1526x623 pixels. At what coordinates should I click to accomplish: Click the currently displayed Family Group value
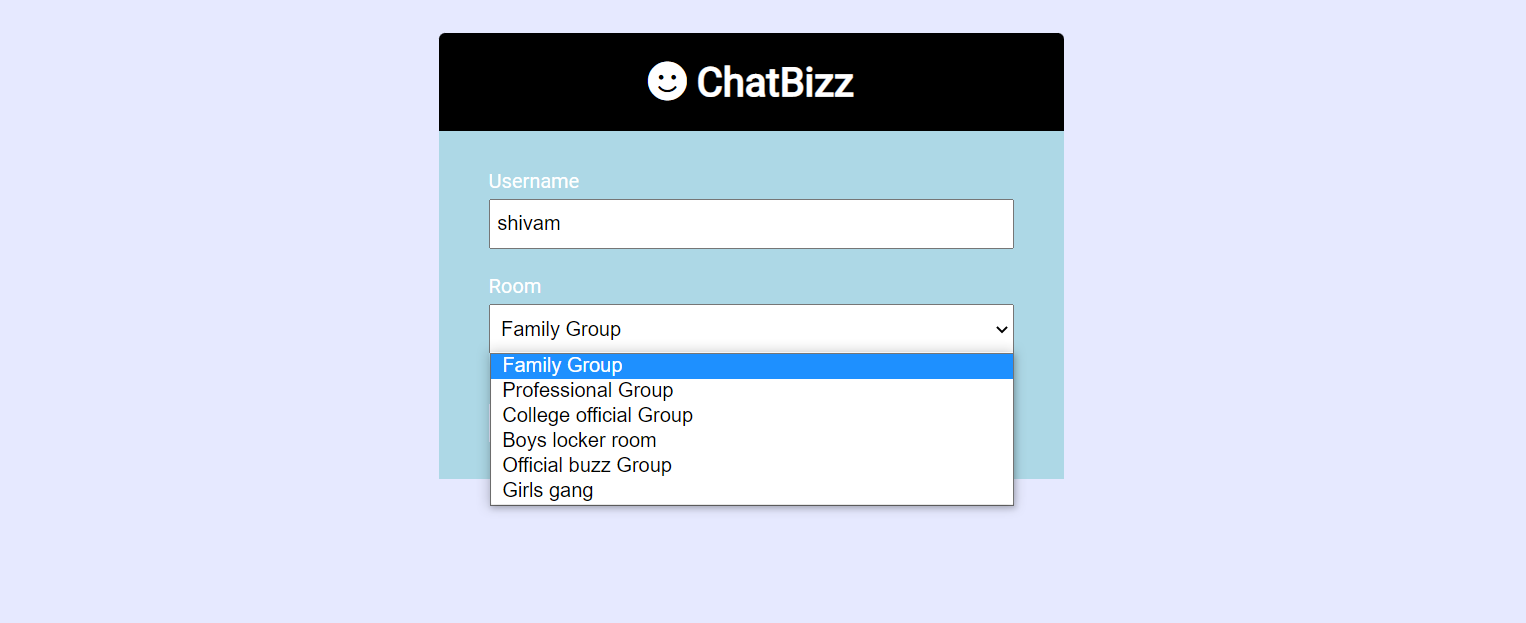pos(560,329)
